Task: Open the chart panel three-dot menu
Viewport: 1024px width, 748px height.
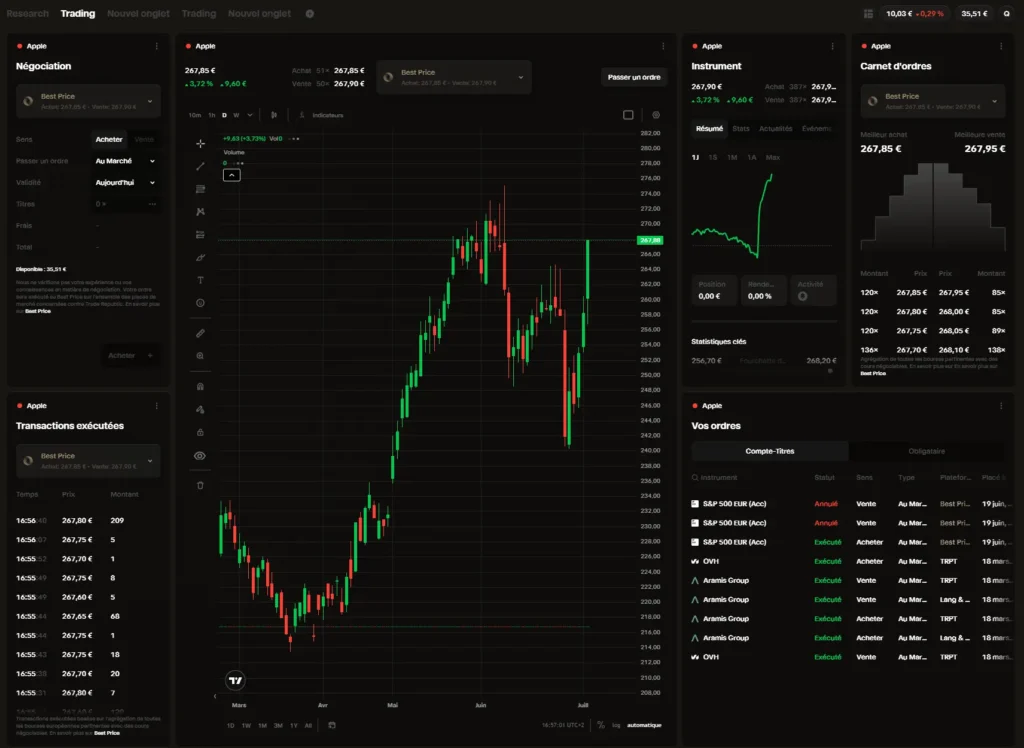Action: tap(663, 46)
